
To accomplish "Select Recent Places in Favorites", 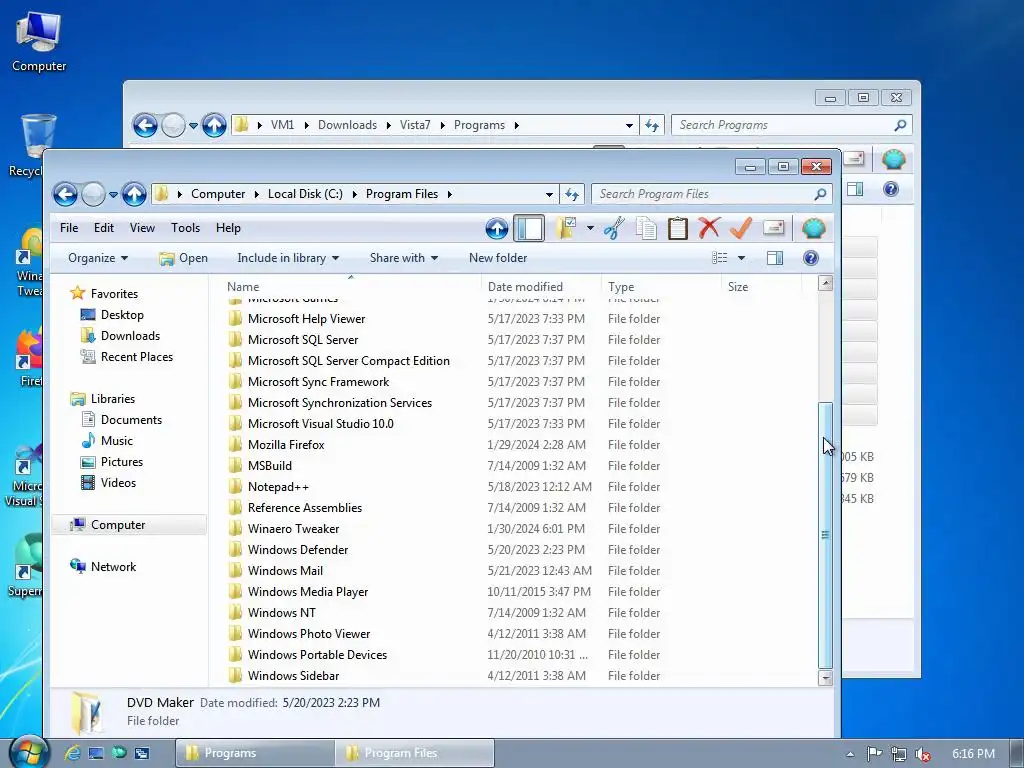I will click(136, 357).
